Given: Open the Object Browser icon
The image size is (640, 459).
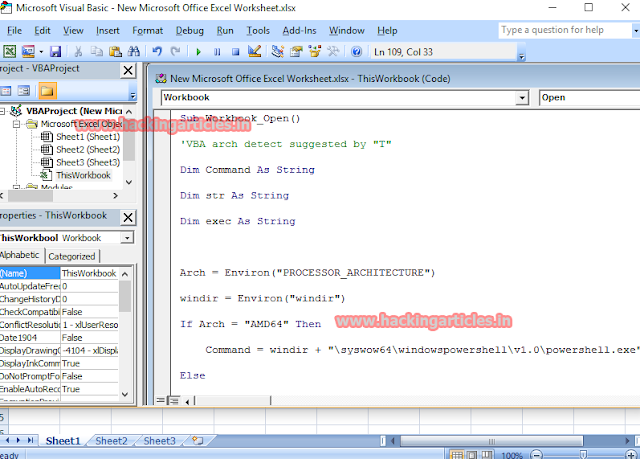Looking at the screenshot, I should [x=315, y=51].
